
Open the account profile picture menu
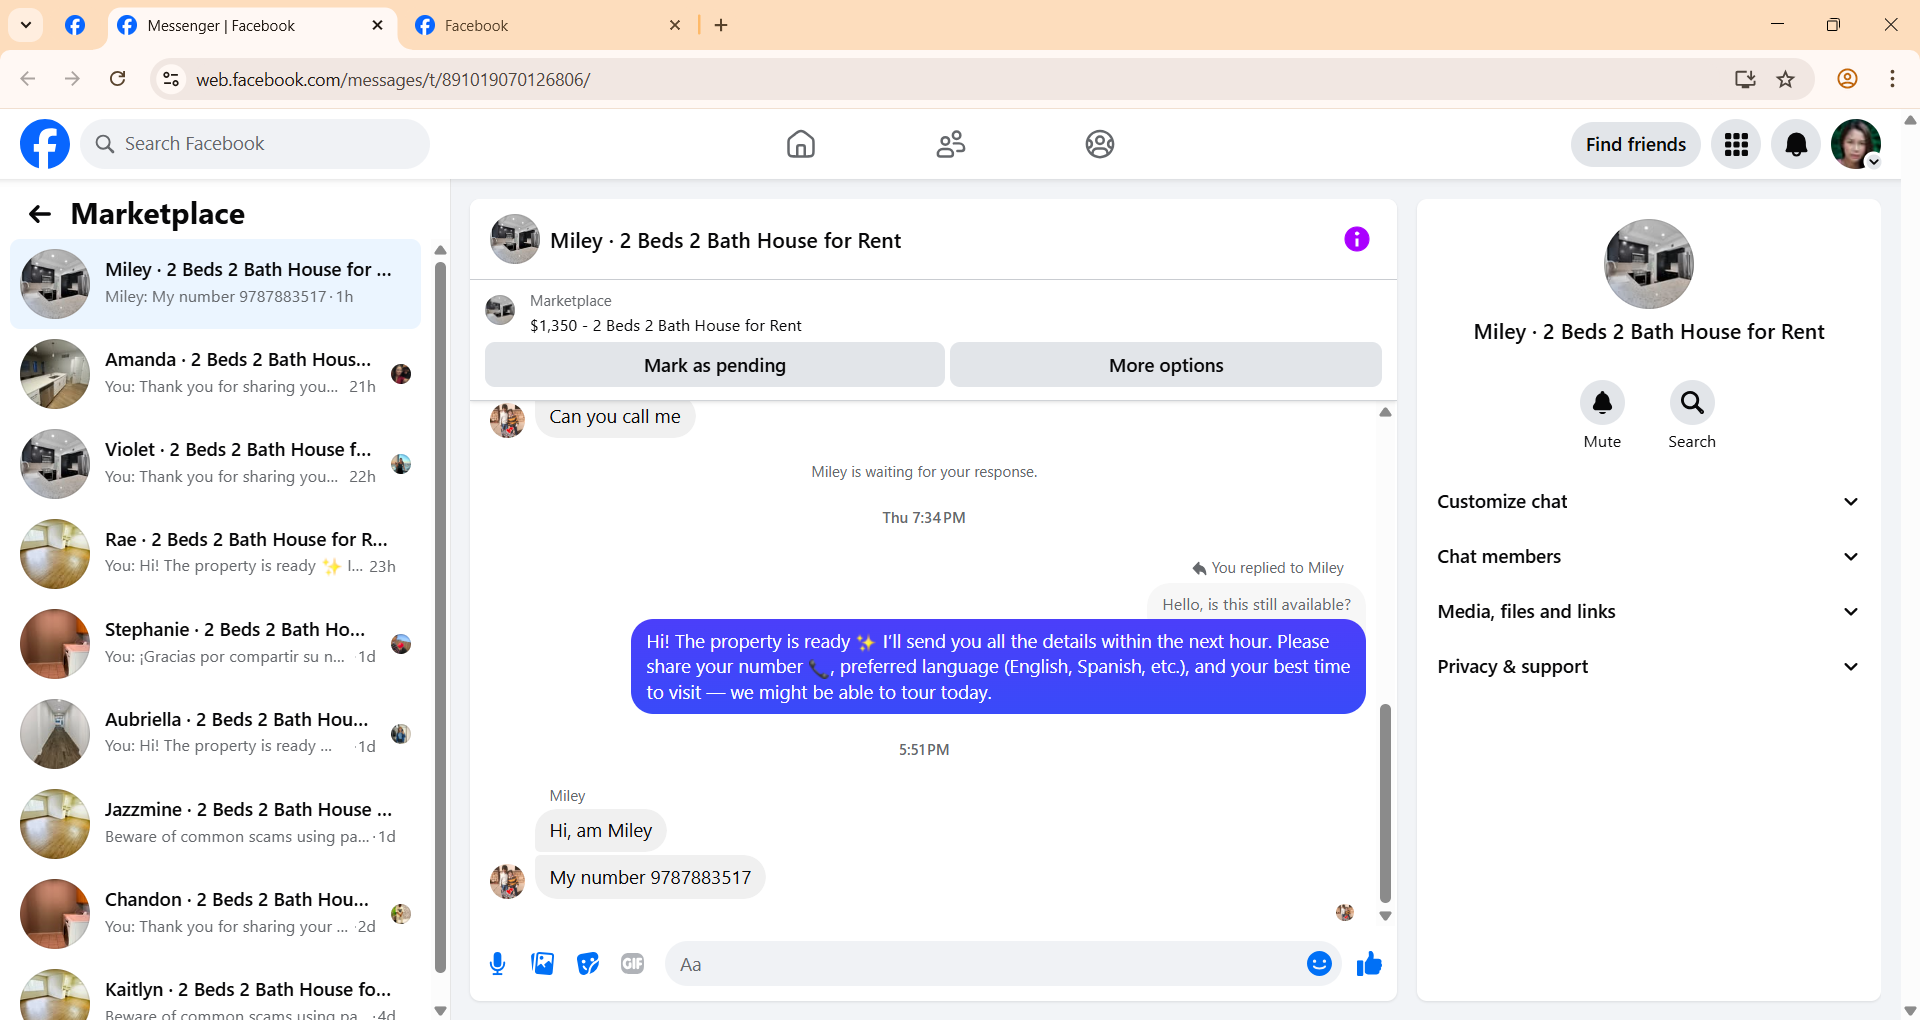pos(1856,144)
